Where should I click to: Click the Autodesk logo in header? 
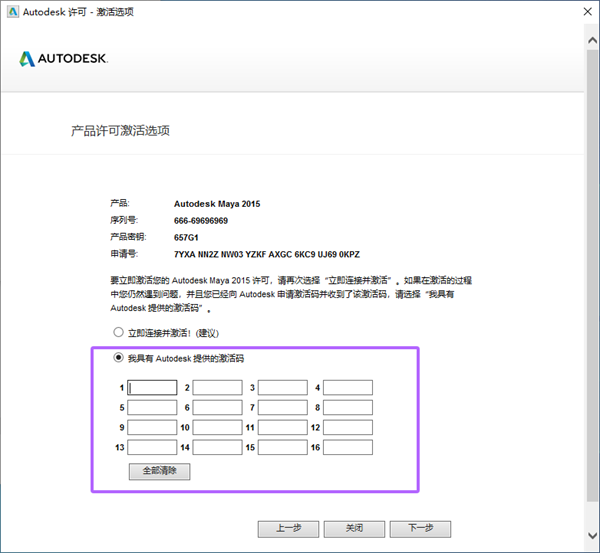point(62,59)
